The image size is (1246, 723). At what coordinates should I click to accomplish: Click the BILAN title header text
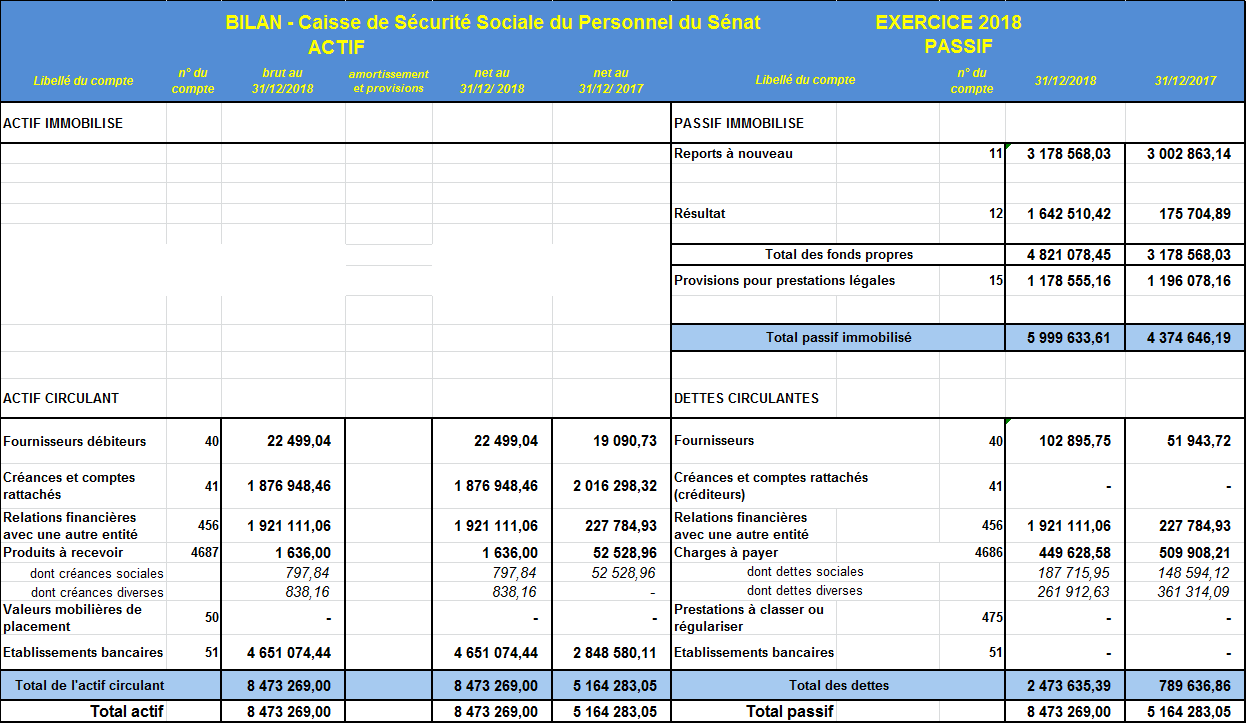tap(493, 23)
